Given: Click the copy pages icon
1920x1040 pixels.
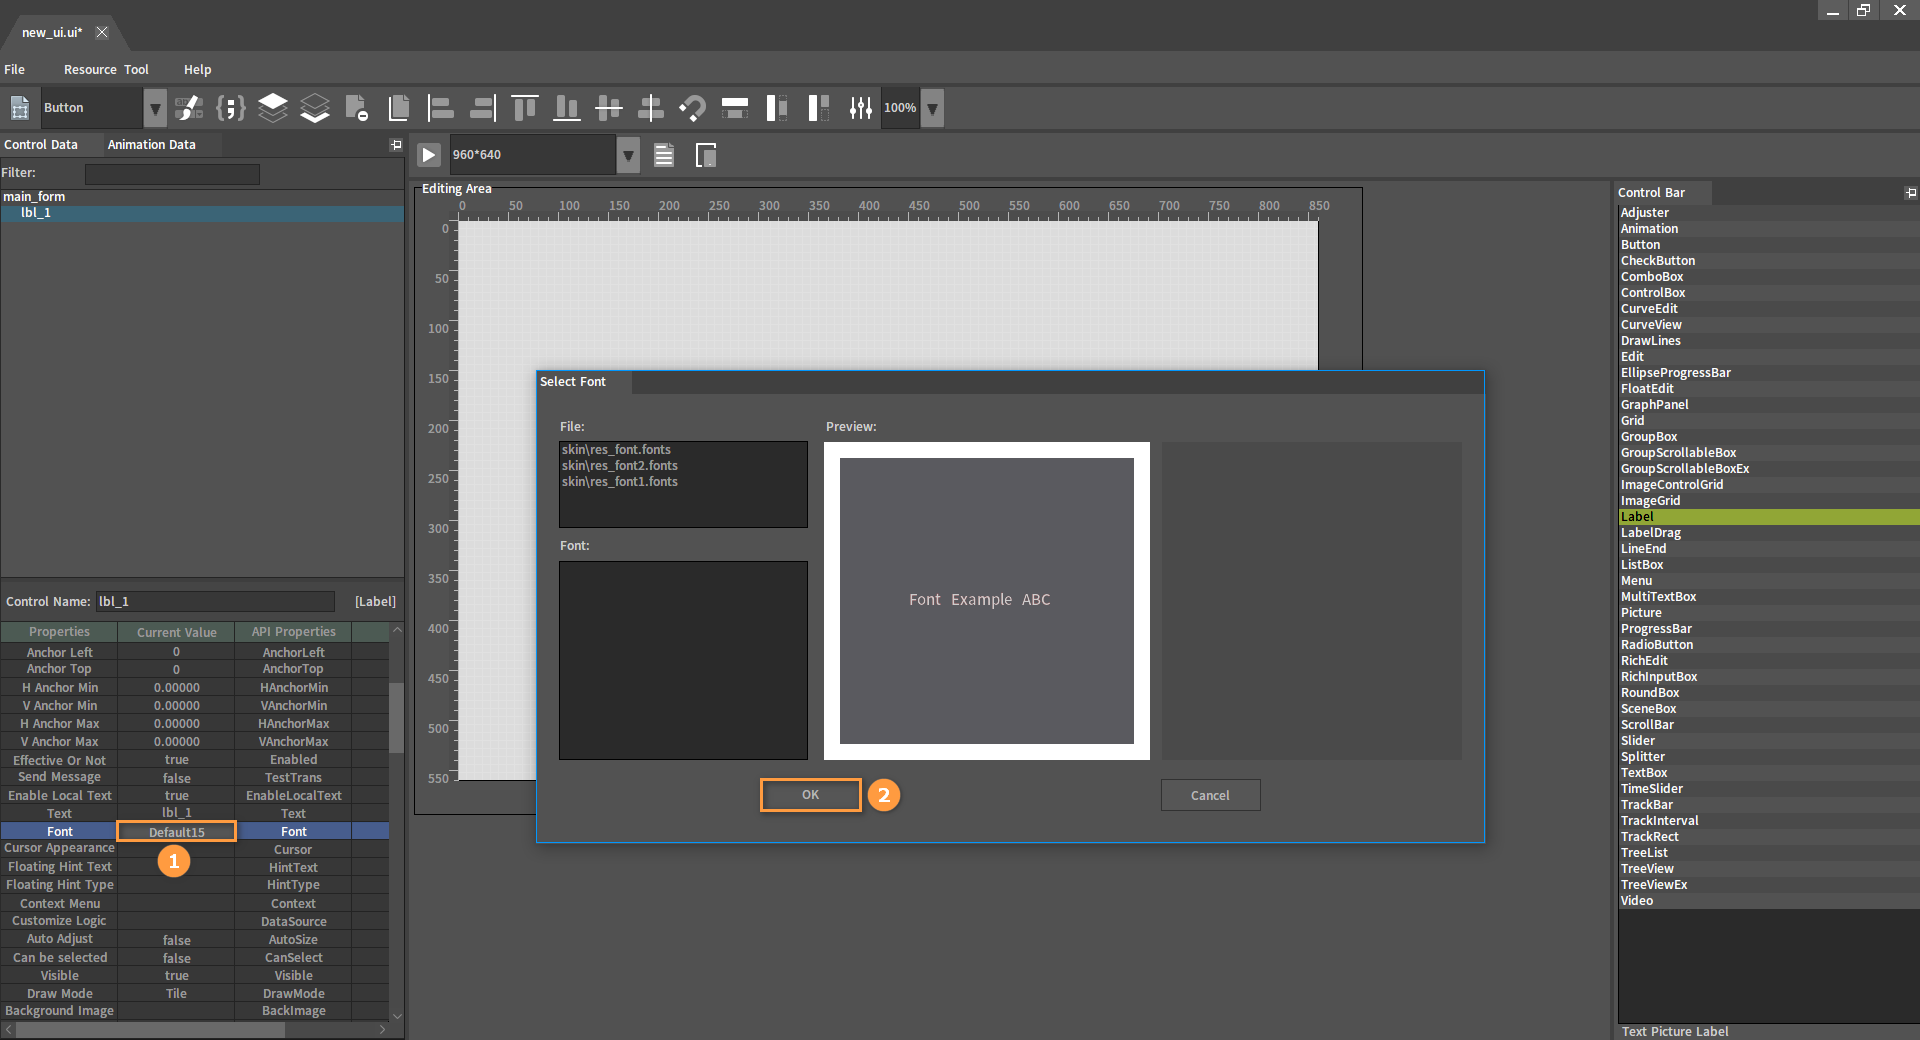Looking at the screenshot, I should 398,107.
